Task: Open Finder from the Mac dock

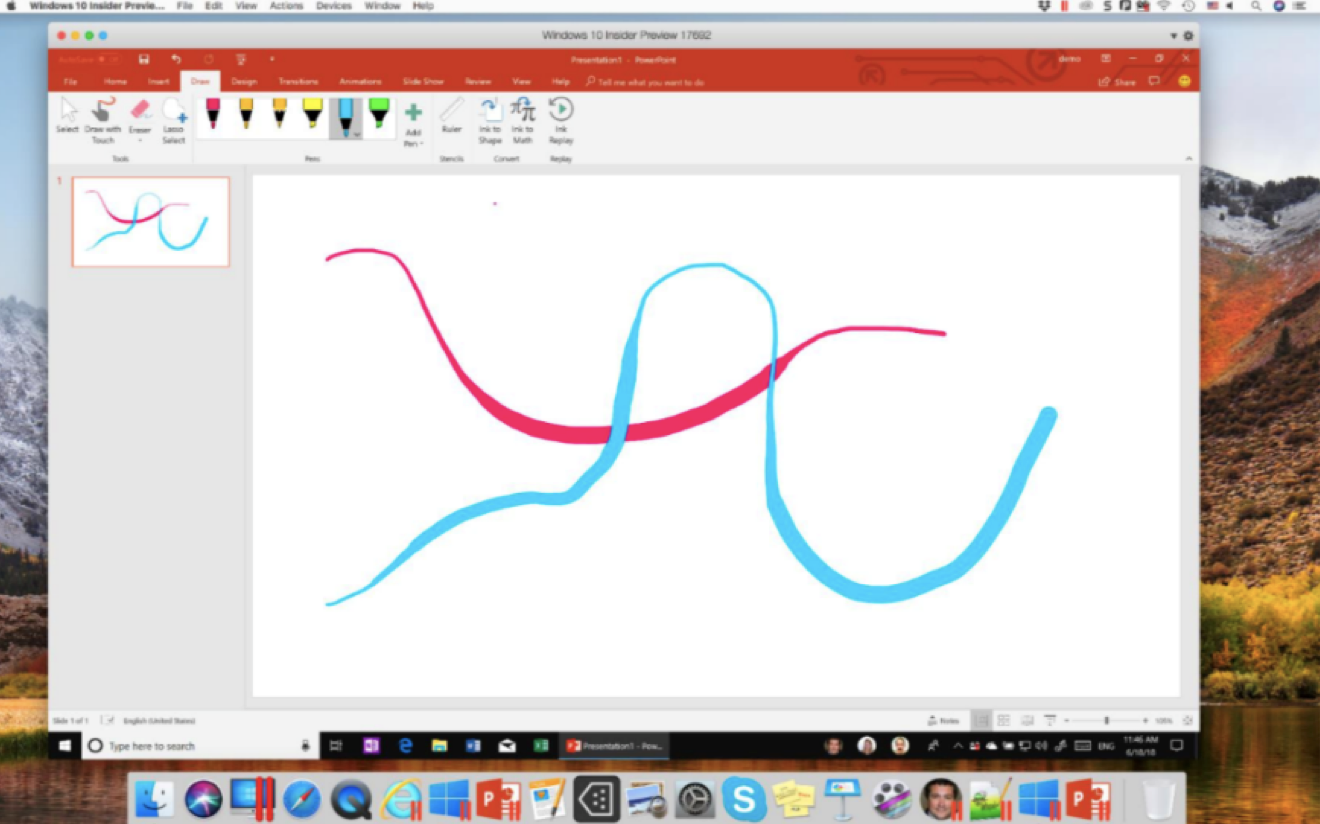Action: tap(155, 798)
